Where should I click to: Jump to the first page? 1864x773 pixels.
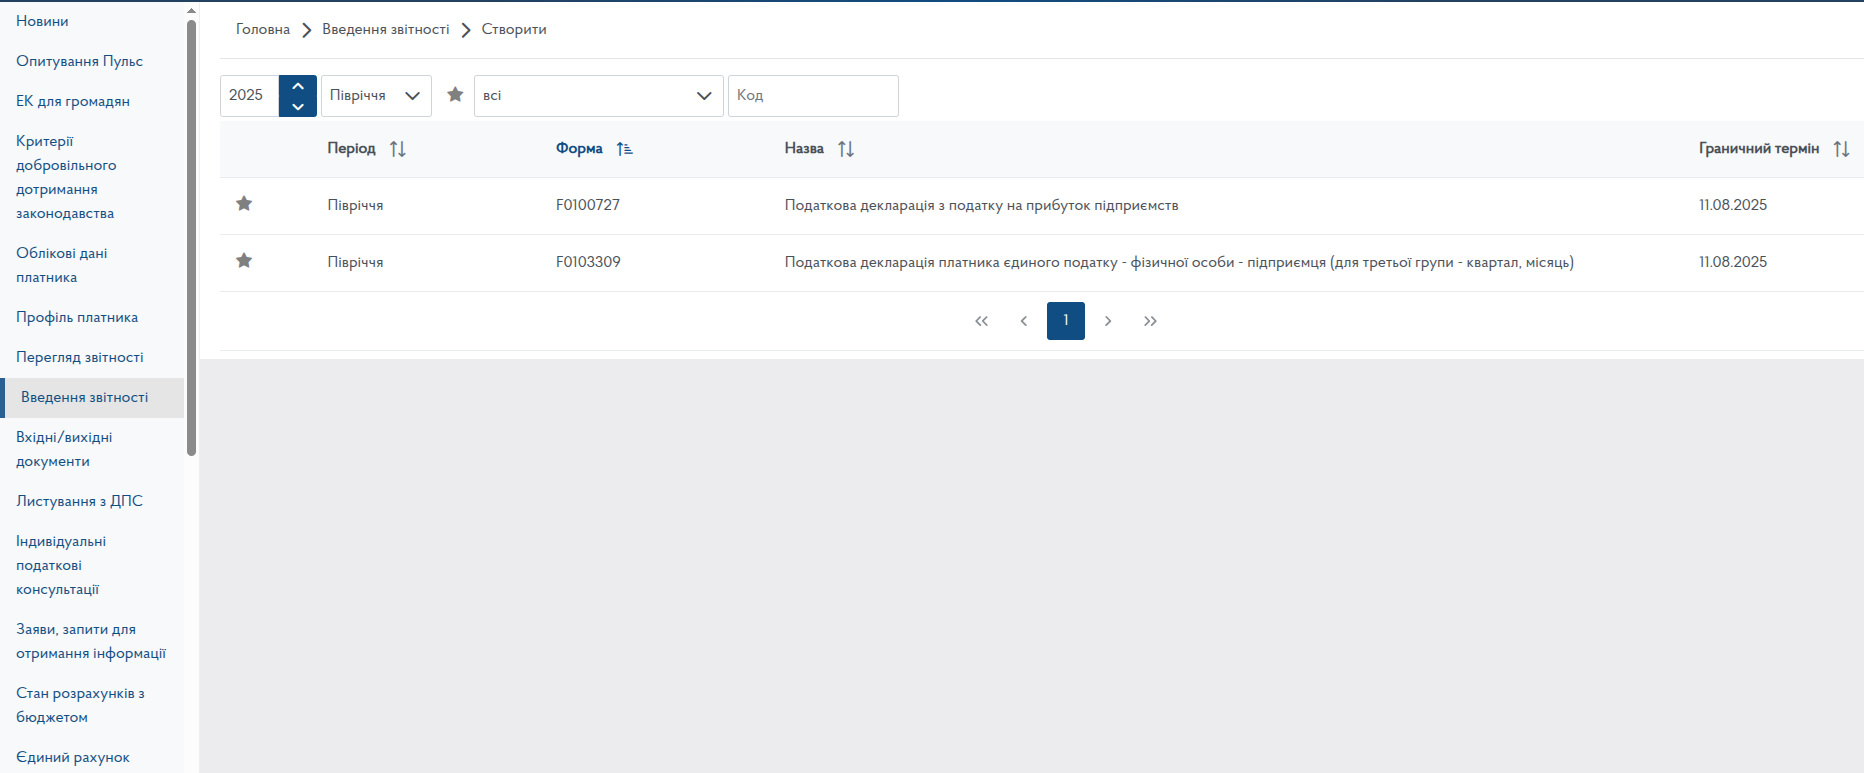[981, 321]
